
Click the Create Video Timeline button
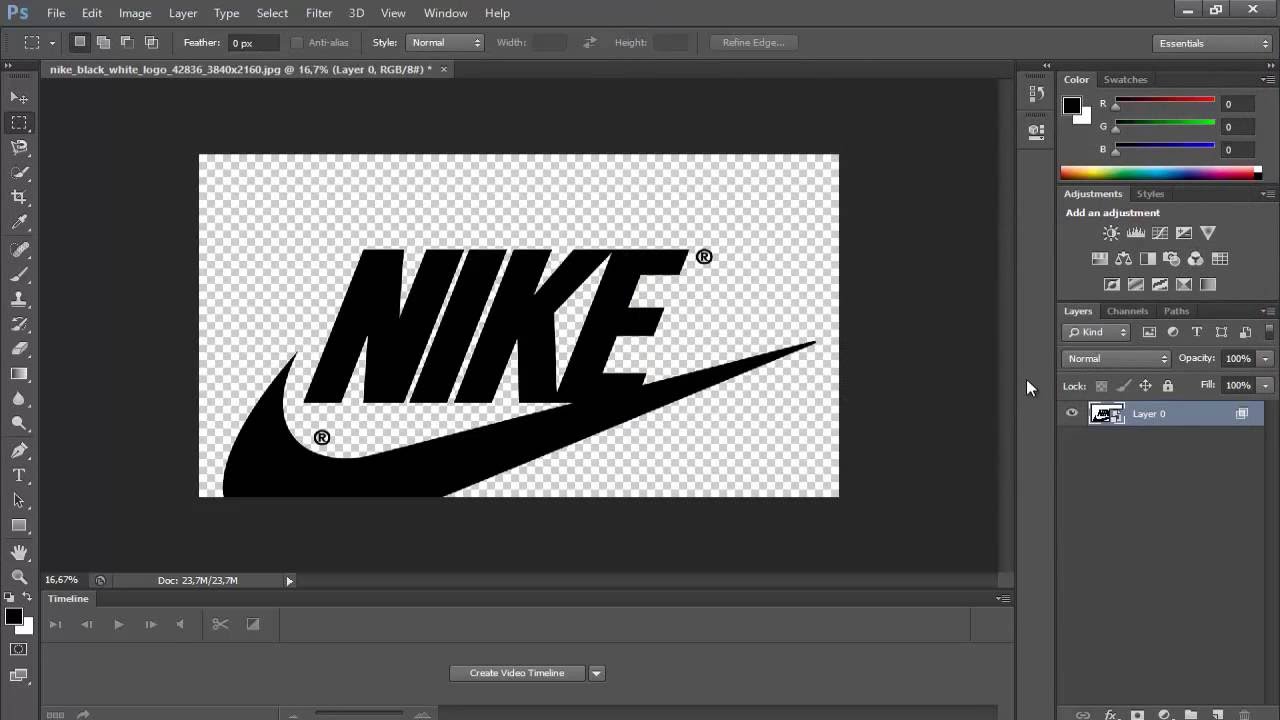pyautogui.click(x=517, y=673)
